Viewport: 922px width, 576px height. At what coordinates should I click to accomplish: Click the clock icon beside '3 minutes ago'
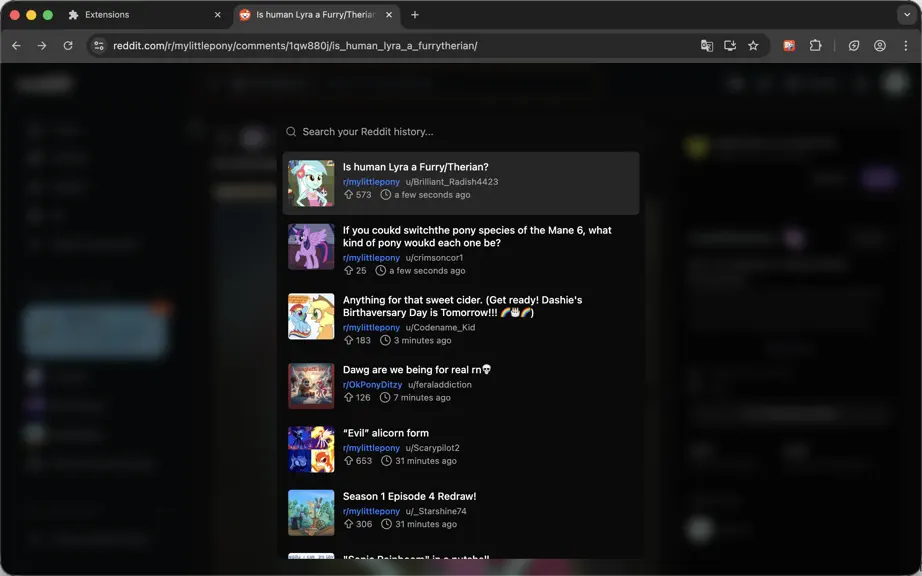[x=385, y=340]
